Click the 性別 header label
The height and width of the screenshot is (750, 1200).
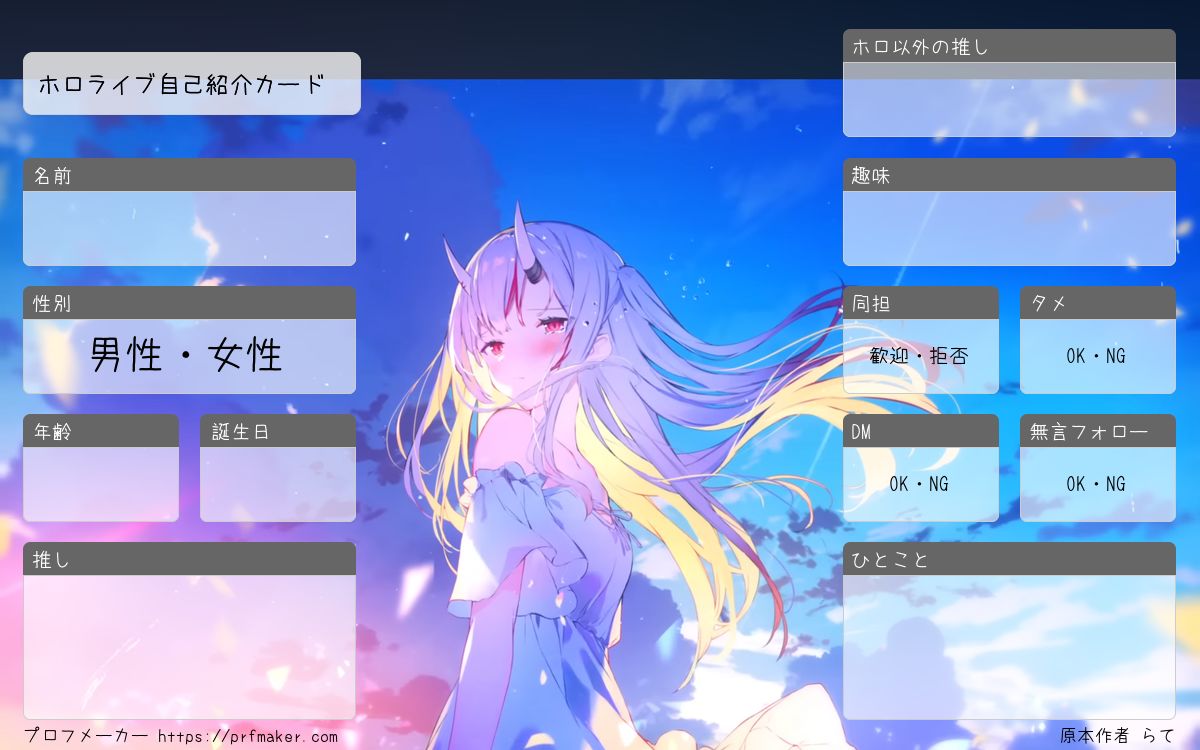52,303
